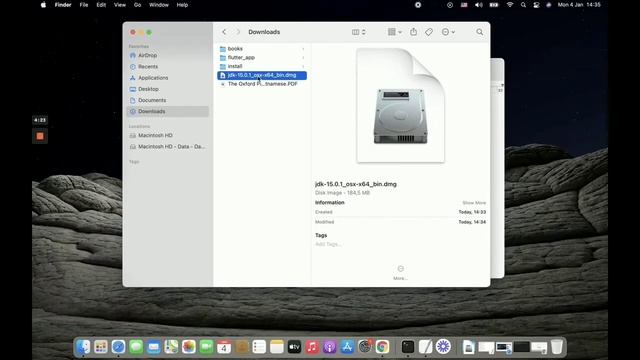
Task: Select Macintosh HD - Data location
Action: [x=168, y=147]
